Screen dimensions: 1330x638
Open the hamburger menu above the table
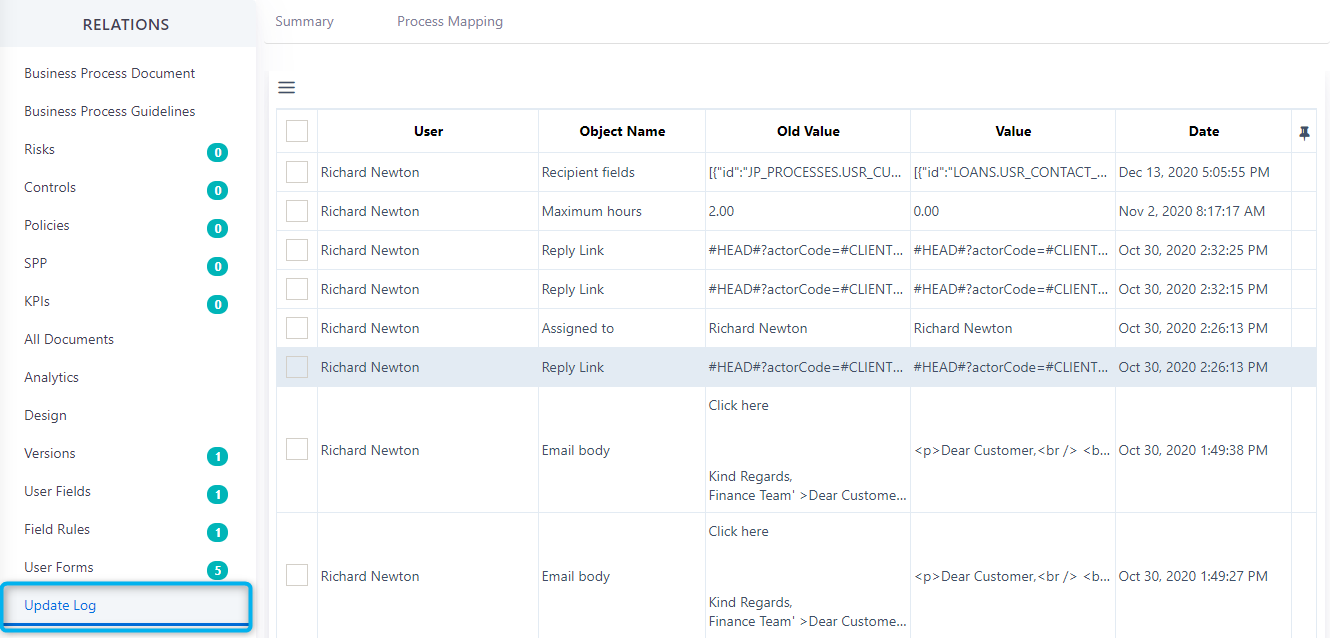click(x=286, y=88)
